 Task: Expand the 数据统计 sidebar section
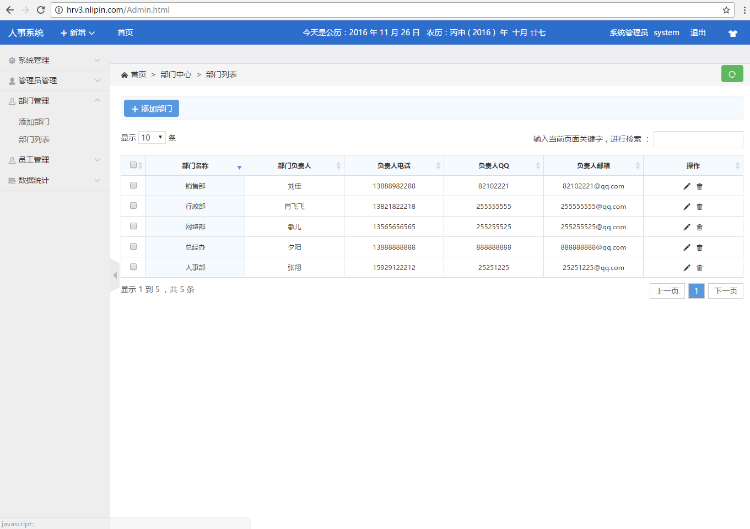coord(55,180)
